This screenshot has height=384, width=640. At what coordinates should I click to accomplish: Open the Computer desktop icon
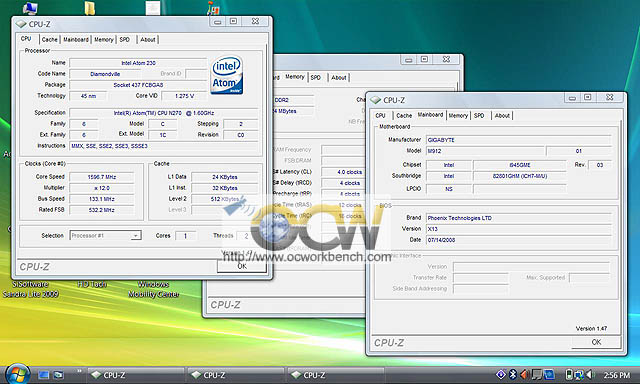(x=30, y=8)
